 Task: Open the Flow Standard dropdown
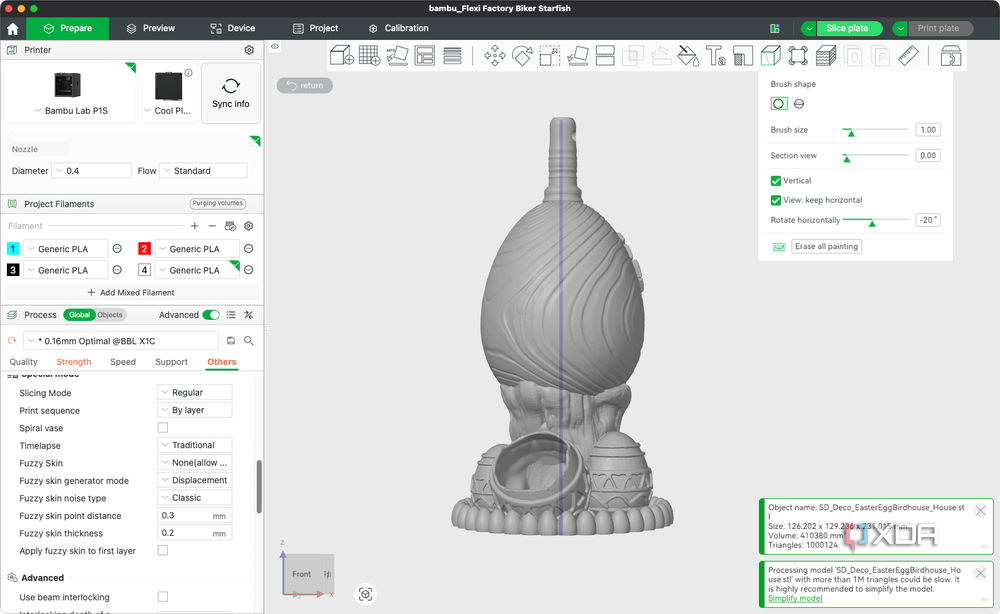(x=203, y=171)
